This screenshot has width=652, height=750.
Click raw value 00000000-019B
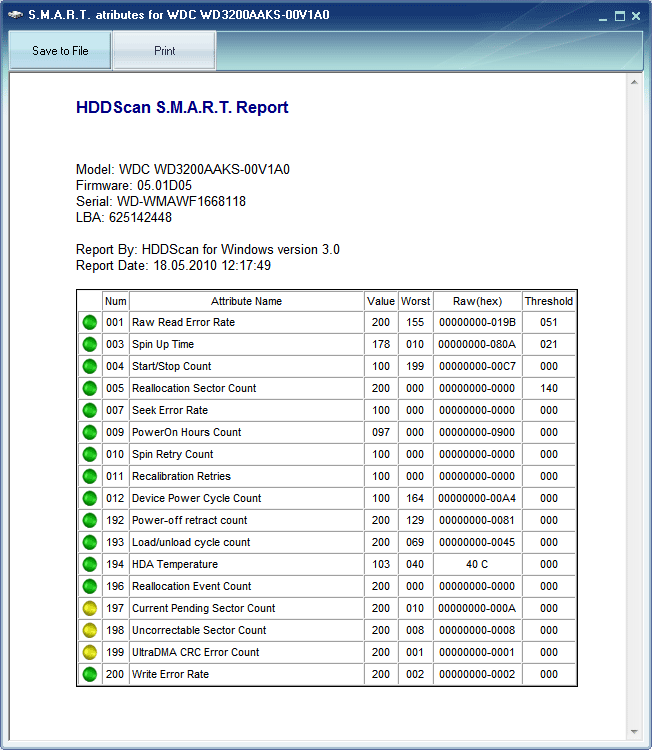(x=477, y=322)
